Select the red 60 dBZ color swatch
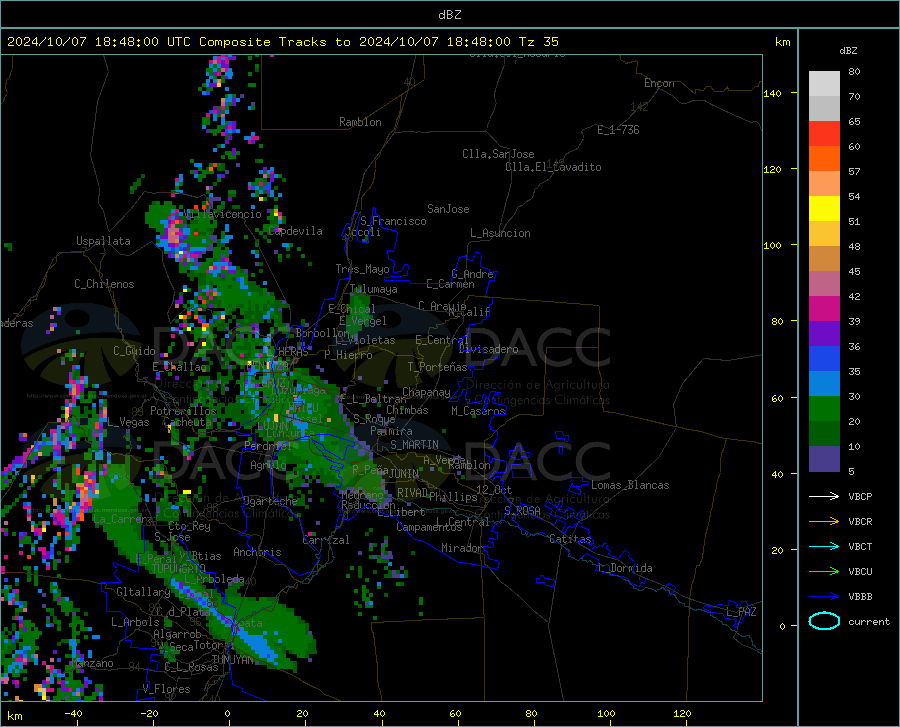 824,134
